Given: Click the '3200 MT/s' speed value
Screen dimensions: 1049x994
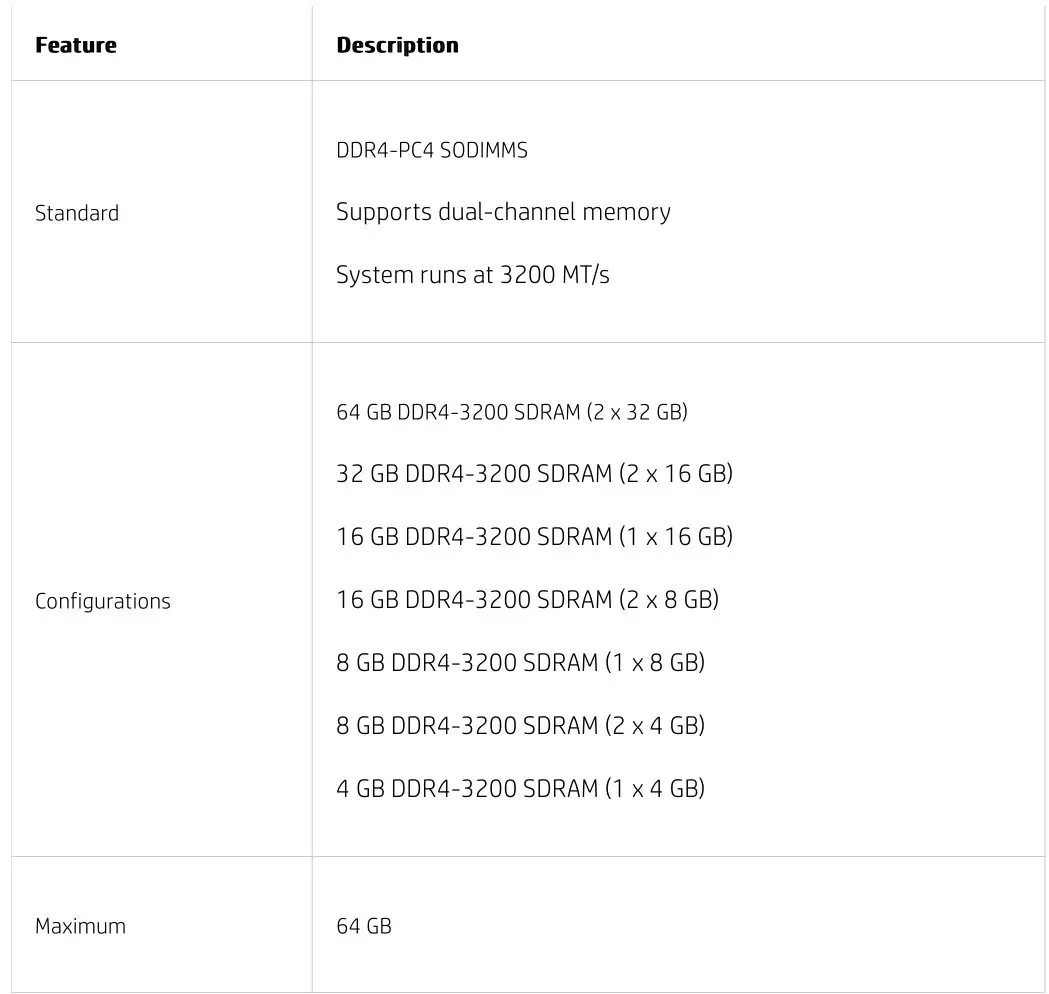Looking at the screenshot, I should (x=554, y=275).
